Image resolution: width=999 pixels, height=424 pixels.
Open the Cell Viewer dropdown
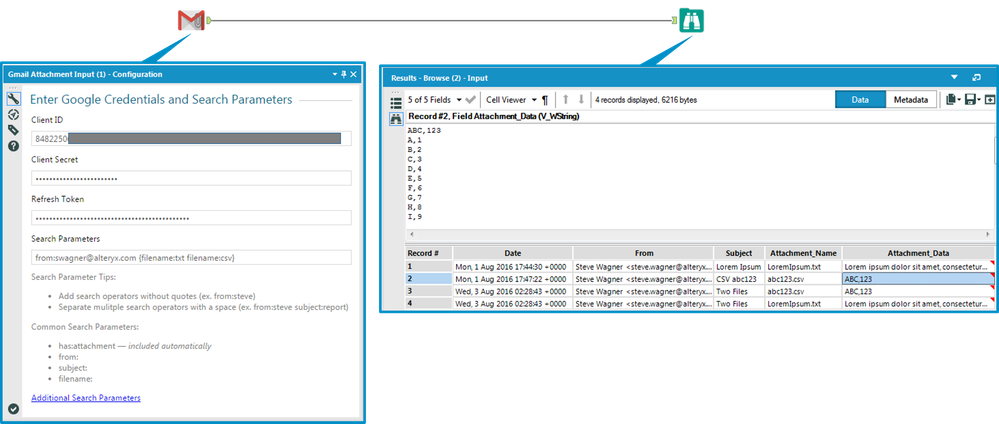tap(510, 100)
